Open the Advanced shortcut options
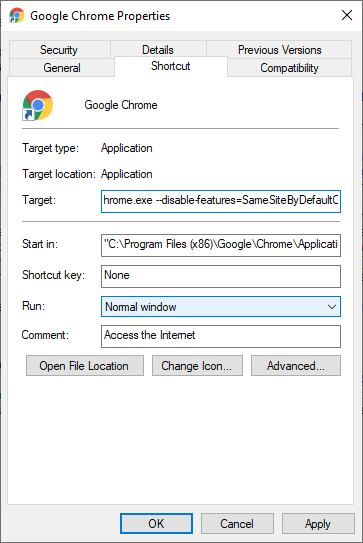363x543 pixels. 296,366
